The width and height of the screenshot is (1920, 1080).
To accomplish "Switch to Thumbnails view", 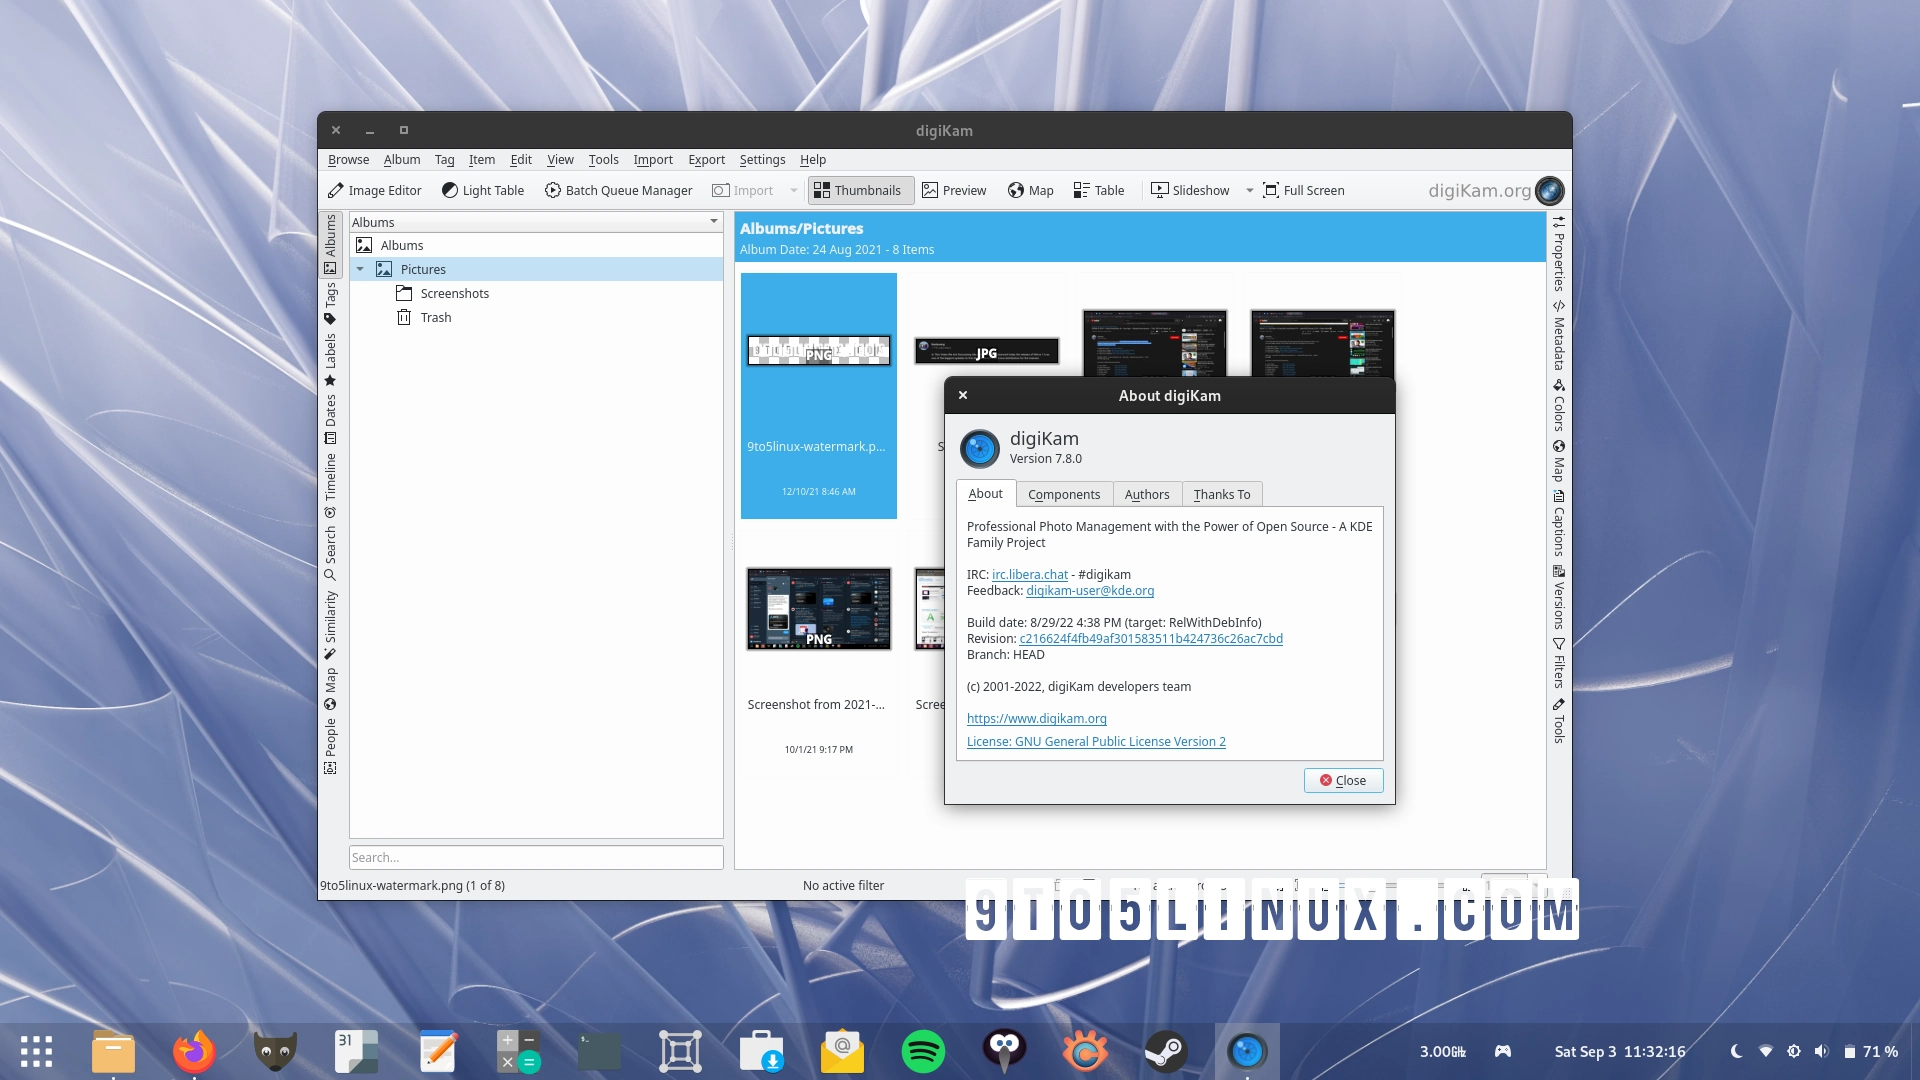I will pyautogui.click(x=860, y=190).
